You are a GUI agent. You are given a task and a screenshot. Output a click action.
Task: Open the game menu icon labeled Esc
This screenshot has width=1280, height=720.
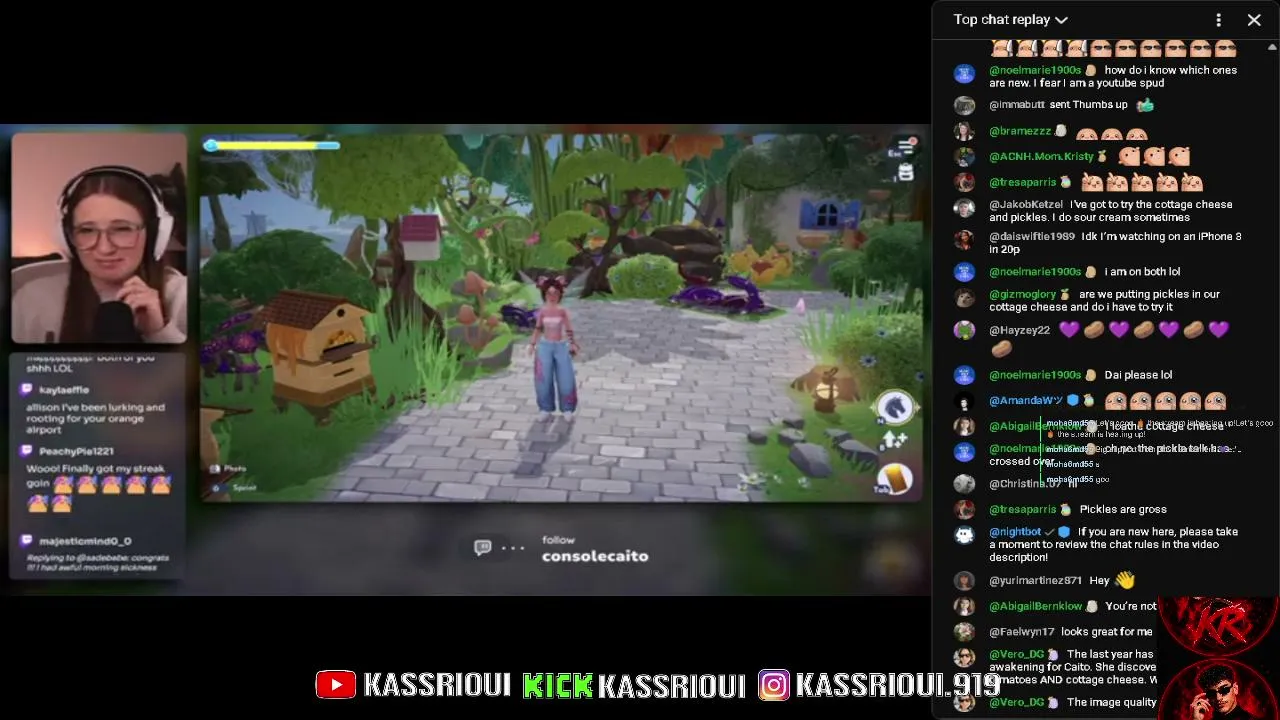pos(905,147)
